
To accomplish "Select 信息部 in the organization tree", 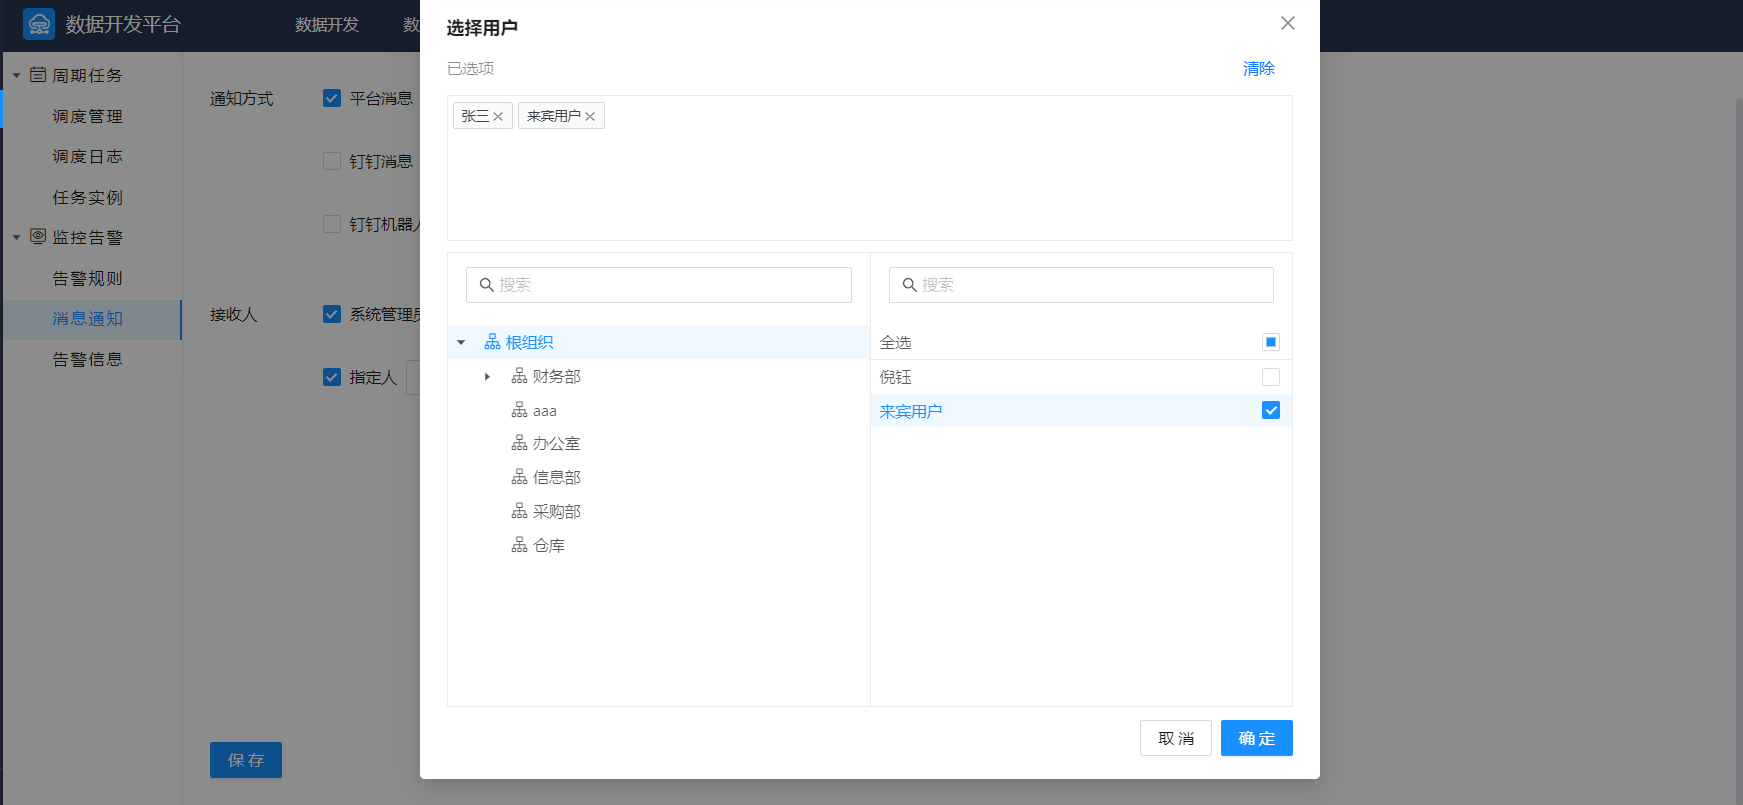I will [x=556, y=478].
